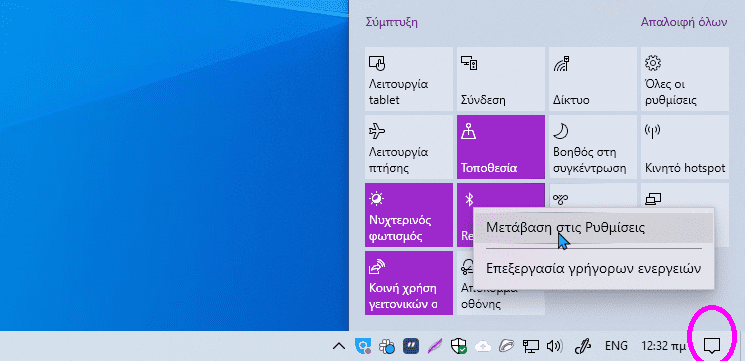The height and width of the screenshot is (361, 745).
Task: Switch input language via ENG indicator
Action: pos(616,346)
